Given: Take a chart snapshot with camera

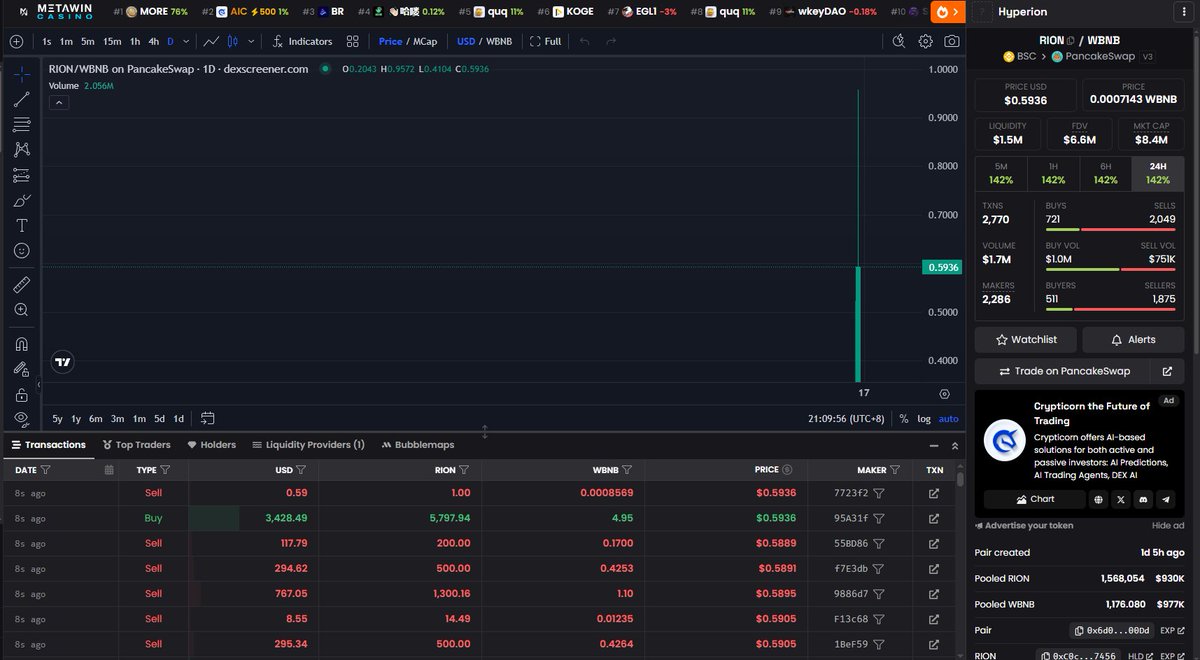Looking at the screenshot, I should tap(952, 41).
